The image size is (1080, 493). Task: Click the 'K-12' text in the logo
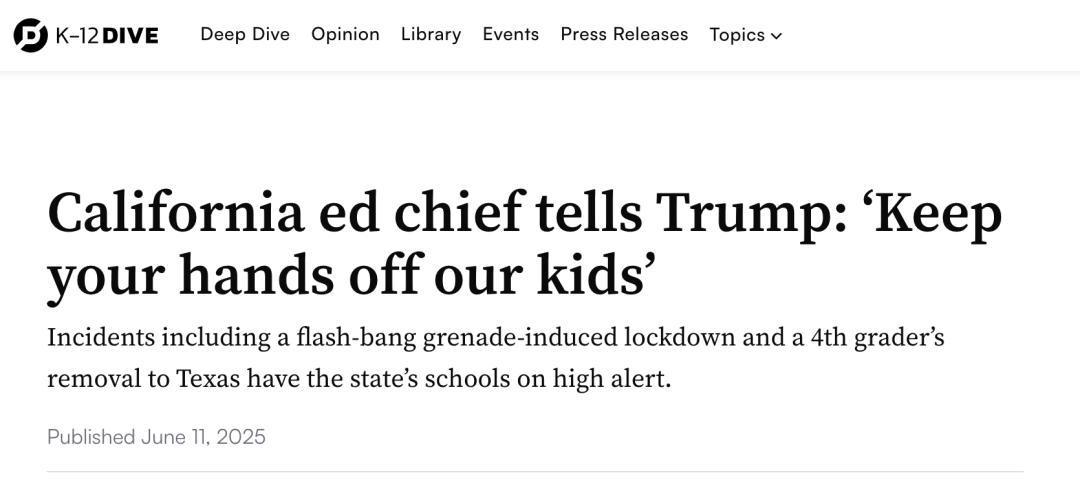77,36
